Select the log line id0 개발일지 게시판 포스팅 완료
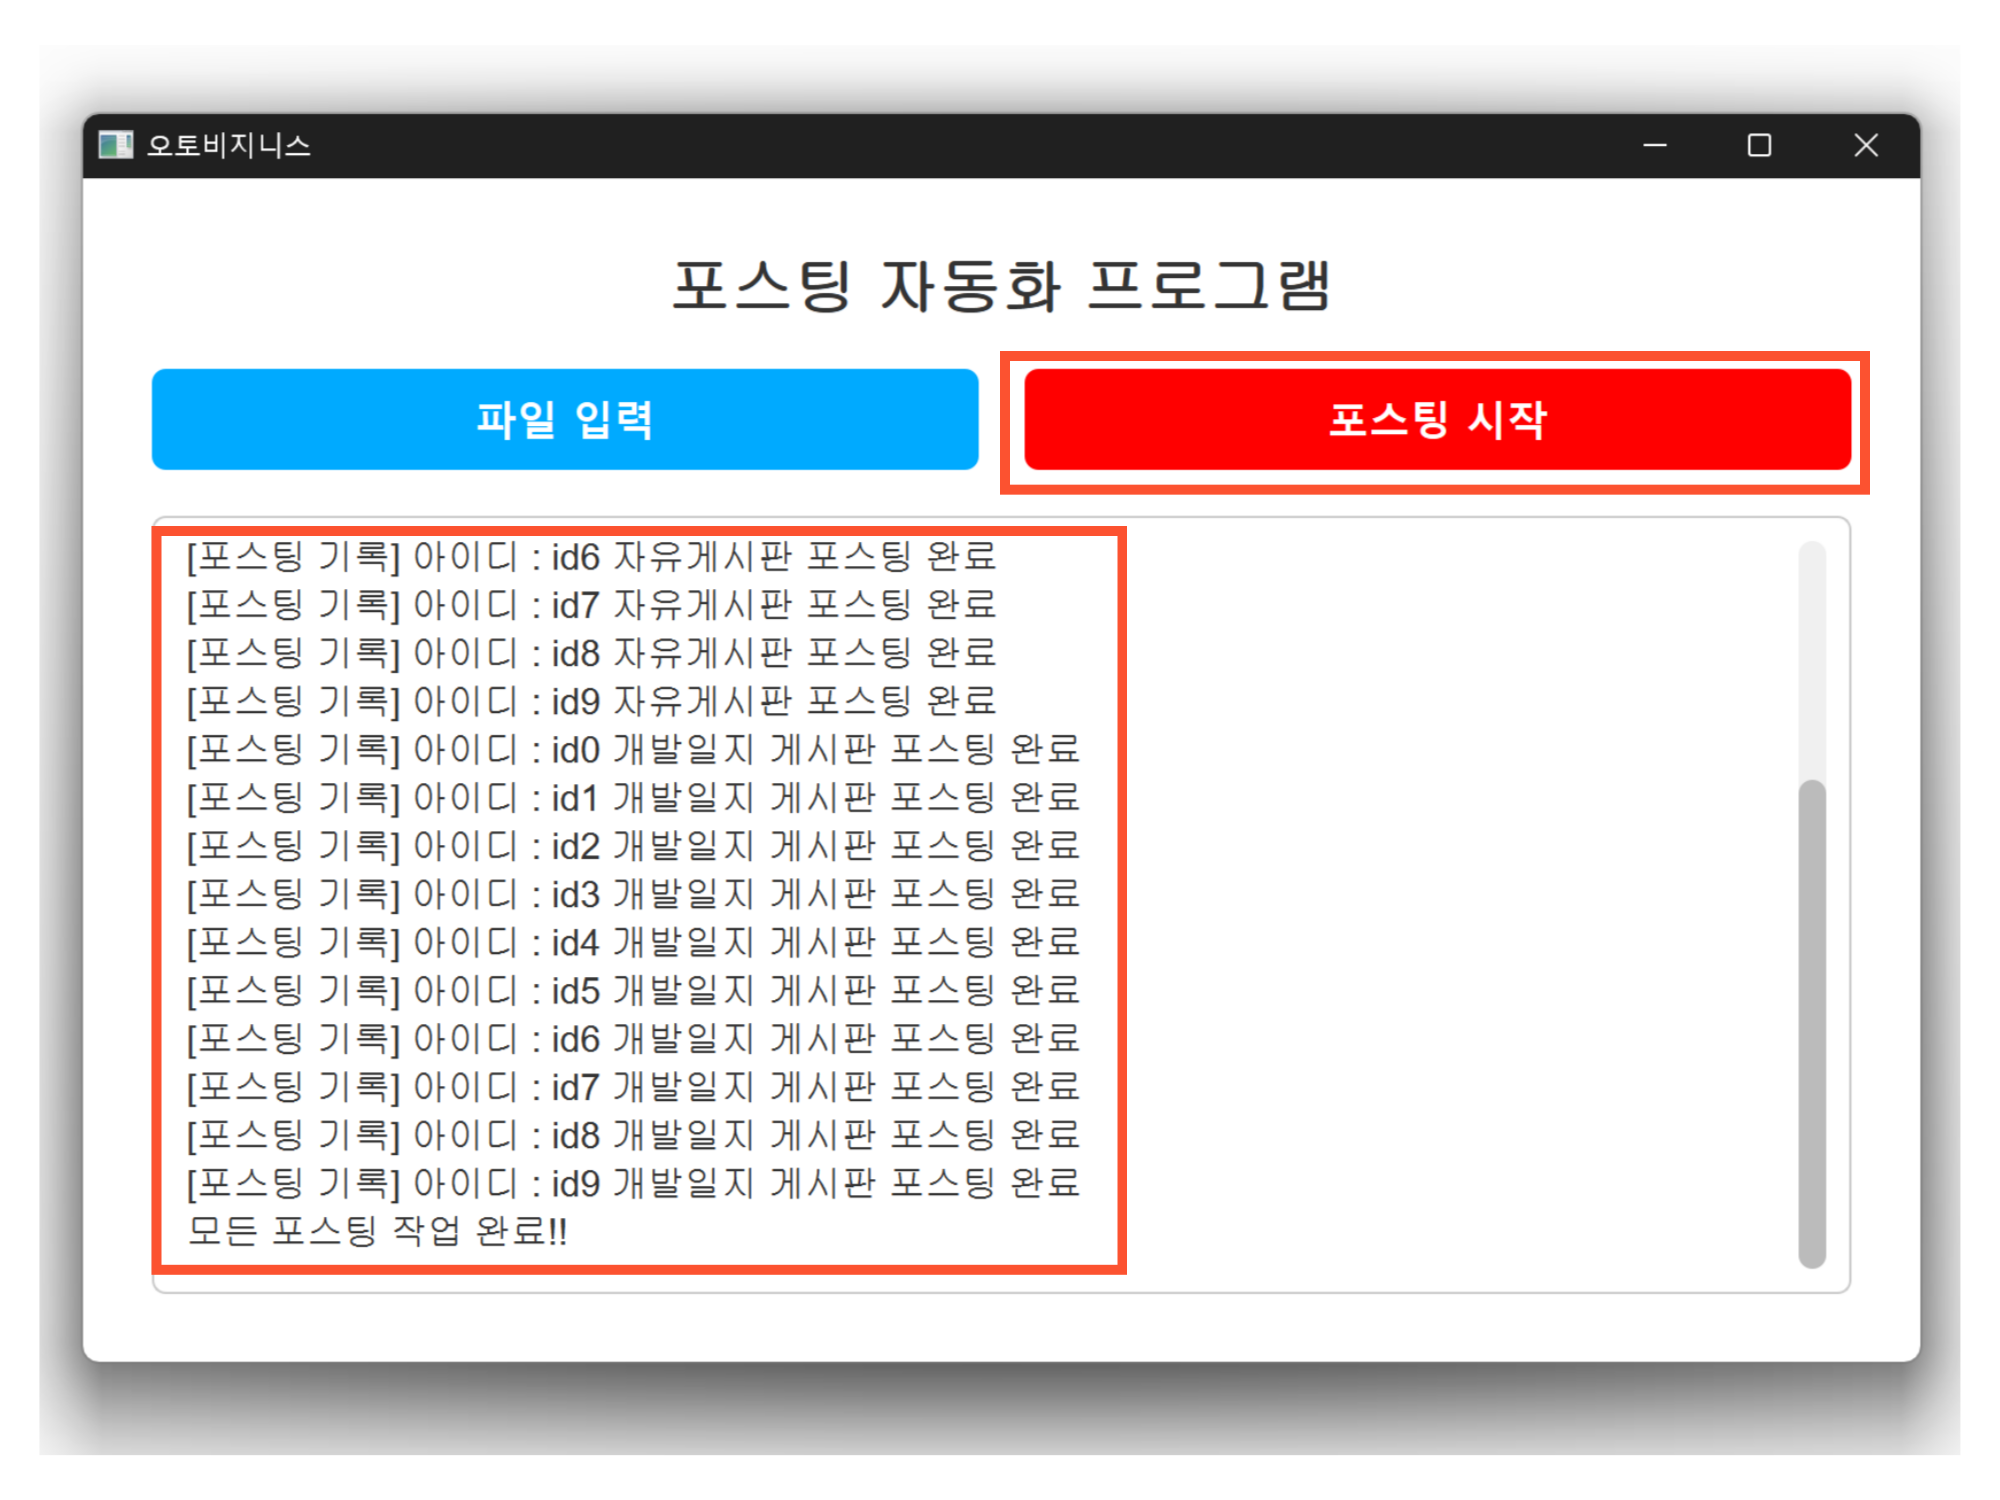Image resolution: width=2000 pixels, height=1500 pixels. (634, 750)
